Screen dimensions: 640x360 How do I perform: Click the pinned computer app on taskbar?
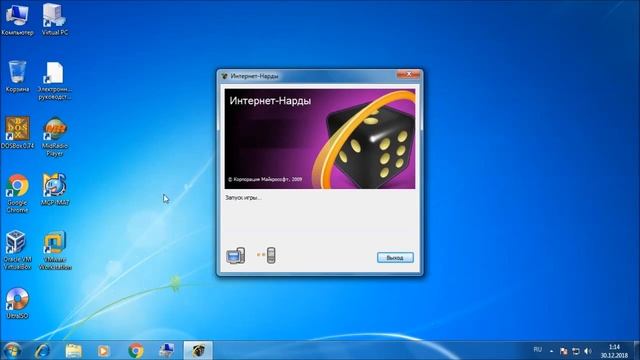[166, 351]
